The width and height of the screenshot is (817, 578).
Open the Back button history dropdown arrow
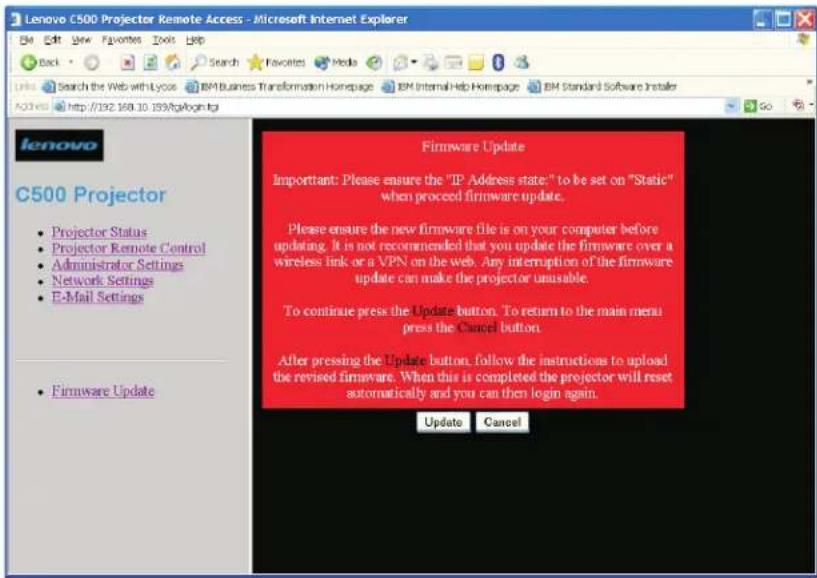tap(71, 63)
